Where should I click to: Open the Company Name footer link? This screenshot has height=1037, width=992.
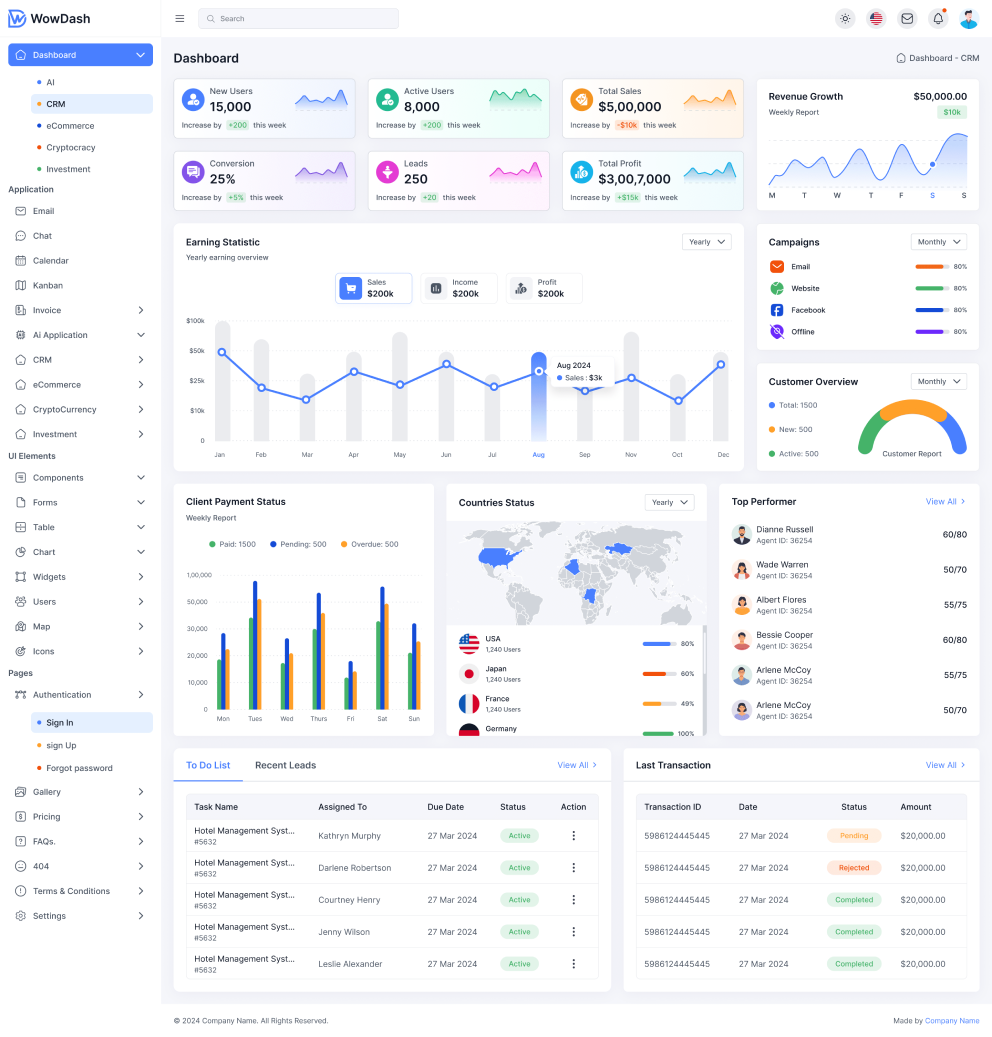point(952,1020)
